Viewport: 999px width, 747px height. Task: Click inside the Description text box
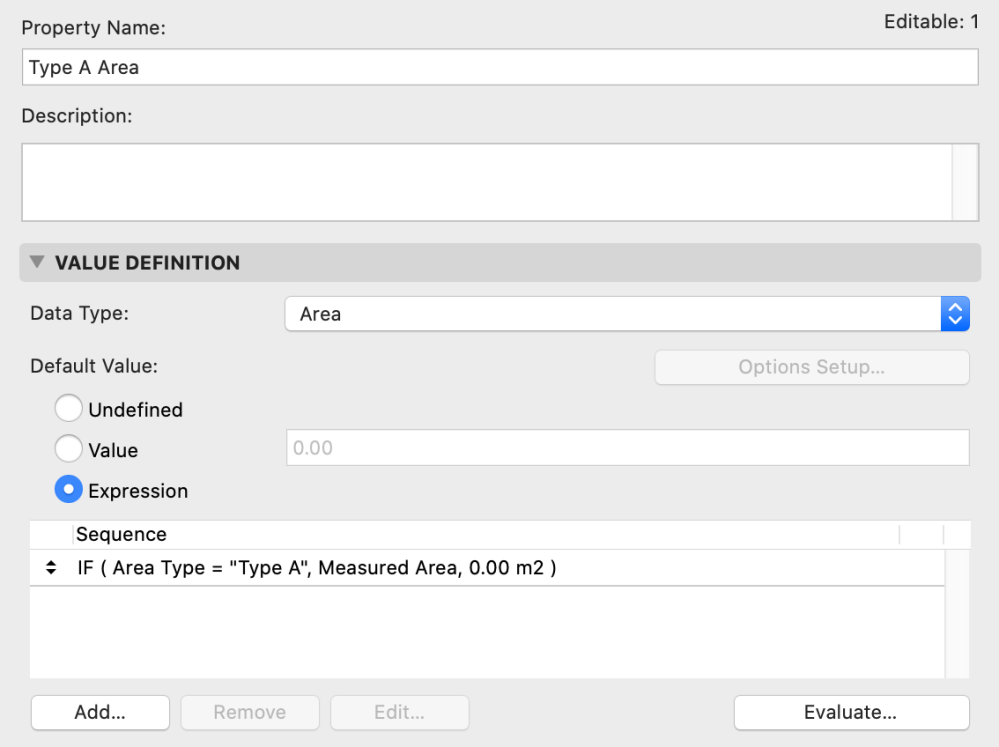click(486, 181)
